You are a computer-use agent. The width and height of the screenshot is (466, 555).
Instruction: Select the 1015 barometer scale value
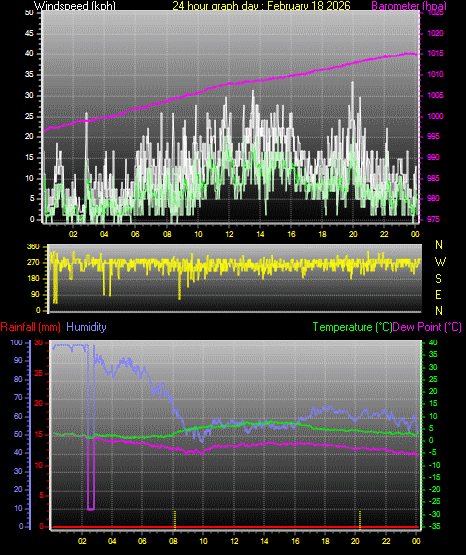(435, 53)
